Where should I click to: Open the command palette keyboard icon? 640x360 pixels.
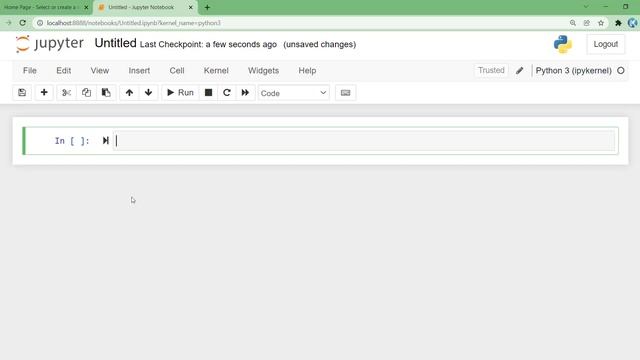345,93
